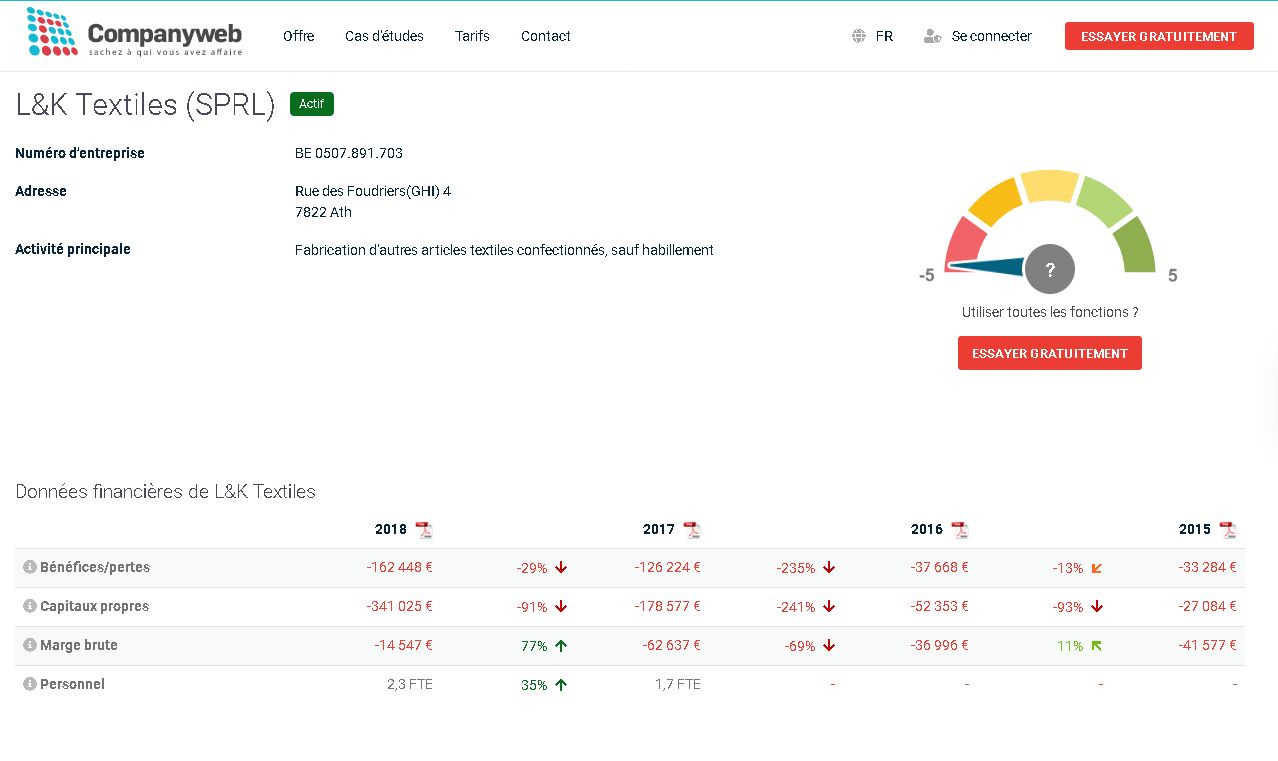Click the 2017 equity value -178 577 €
1278x761 pixels.
click(668, 606)
